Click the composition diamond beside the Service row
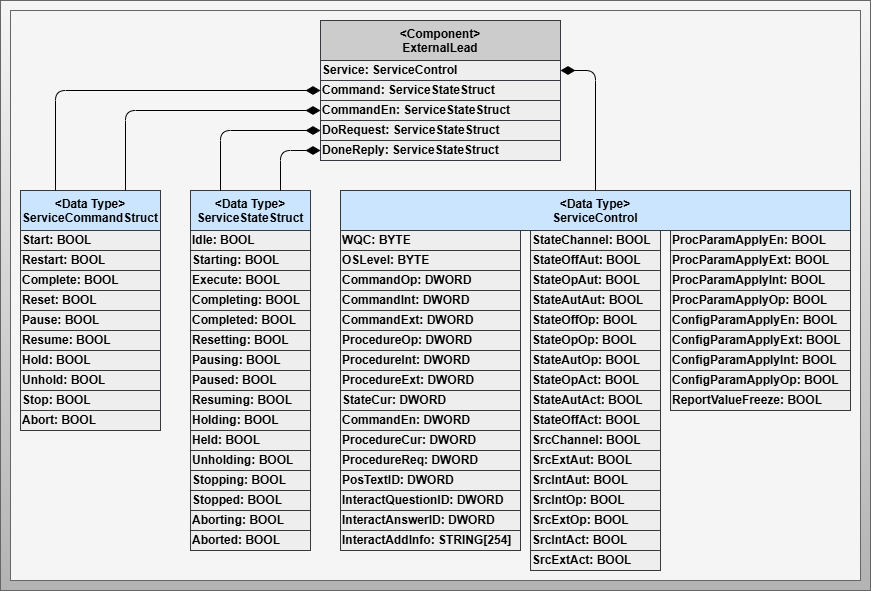Viewport: 871px width, 591px height. pos(568,70)
